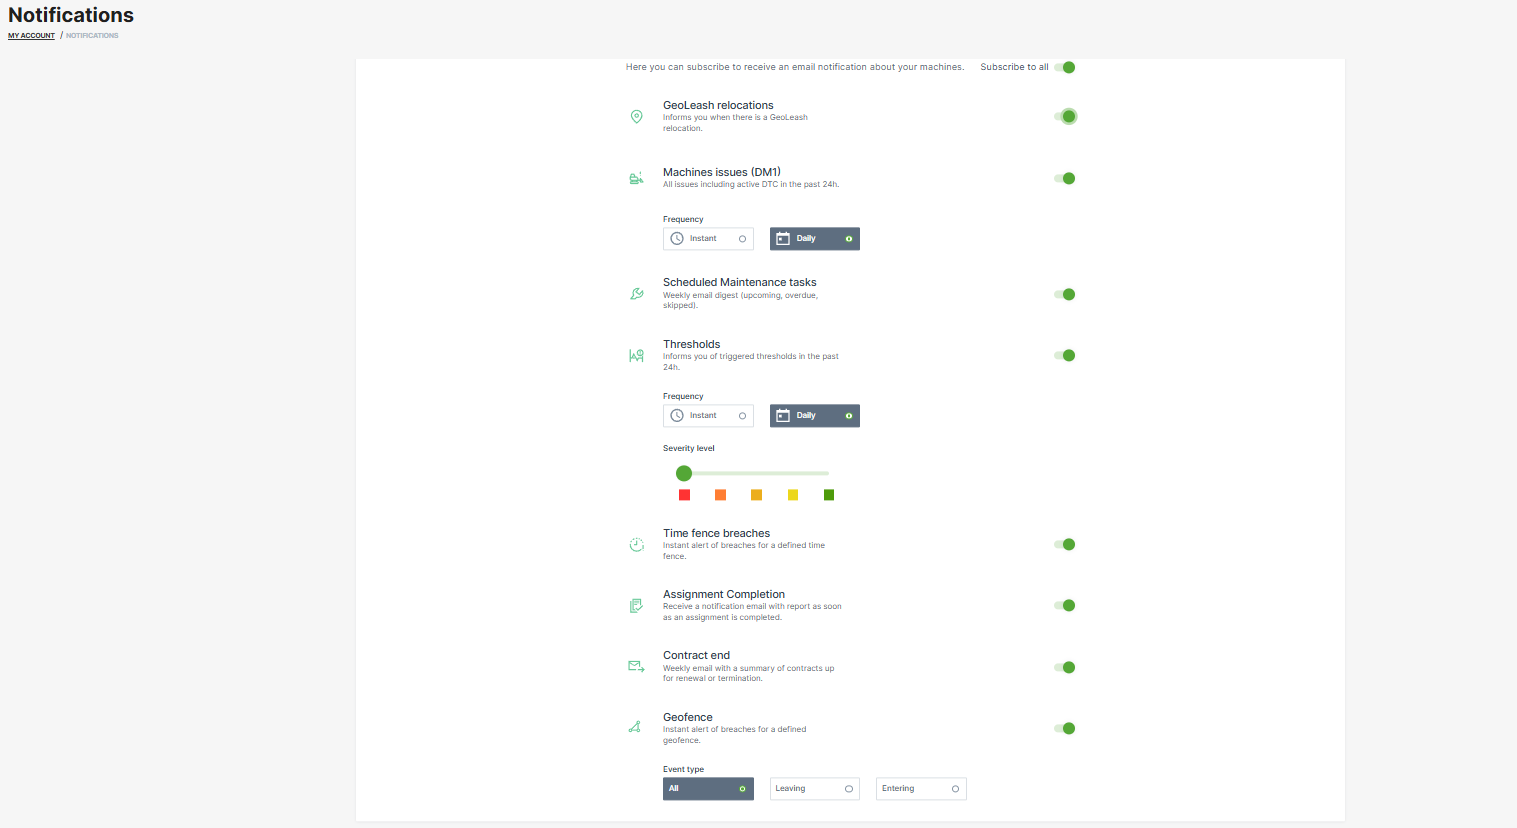Click the Machines issues (DM1) icon
The height and width of the screenshot is (828, 1517).
pos(636,178)
